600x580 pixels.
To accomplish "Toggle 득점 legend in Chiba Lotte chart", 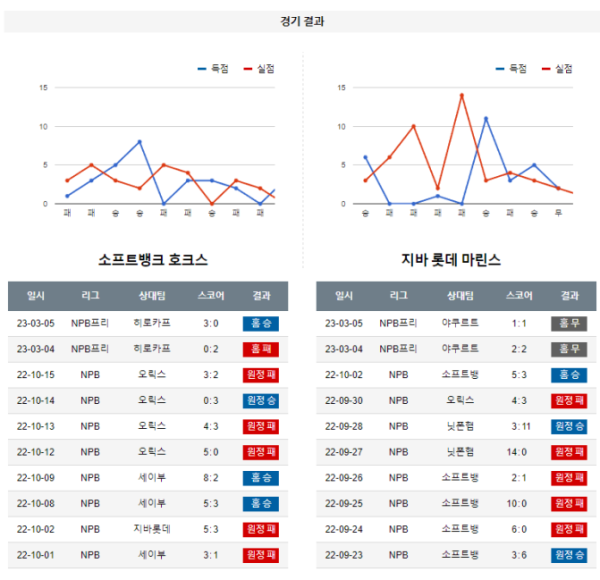I will pyautogui.click(x=511, y=69).
